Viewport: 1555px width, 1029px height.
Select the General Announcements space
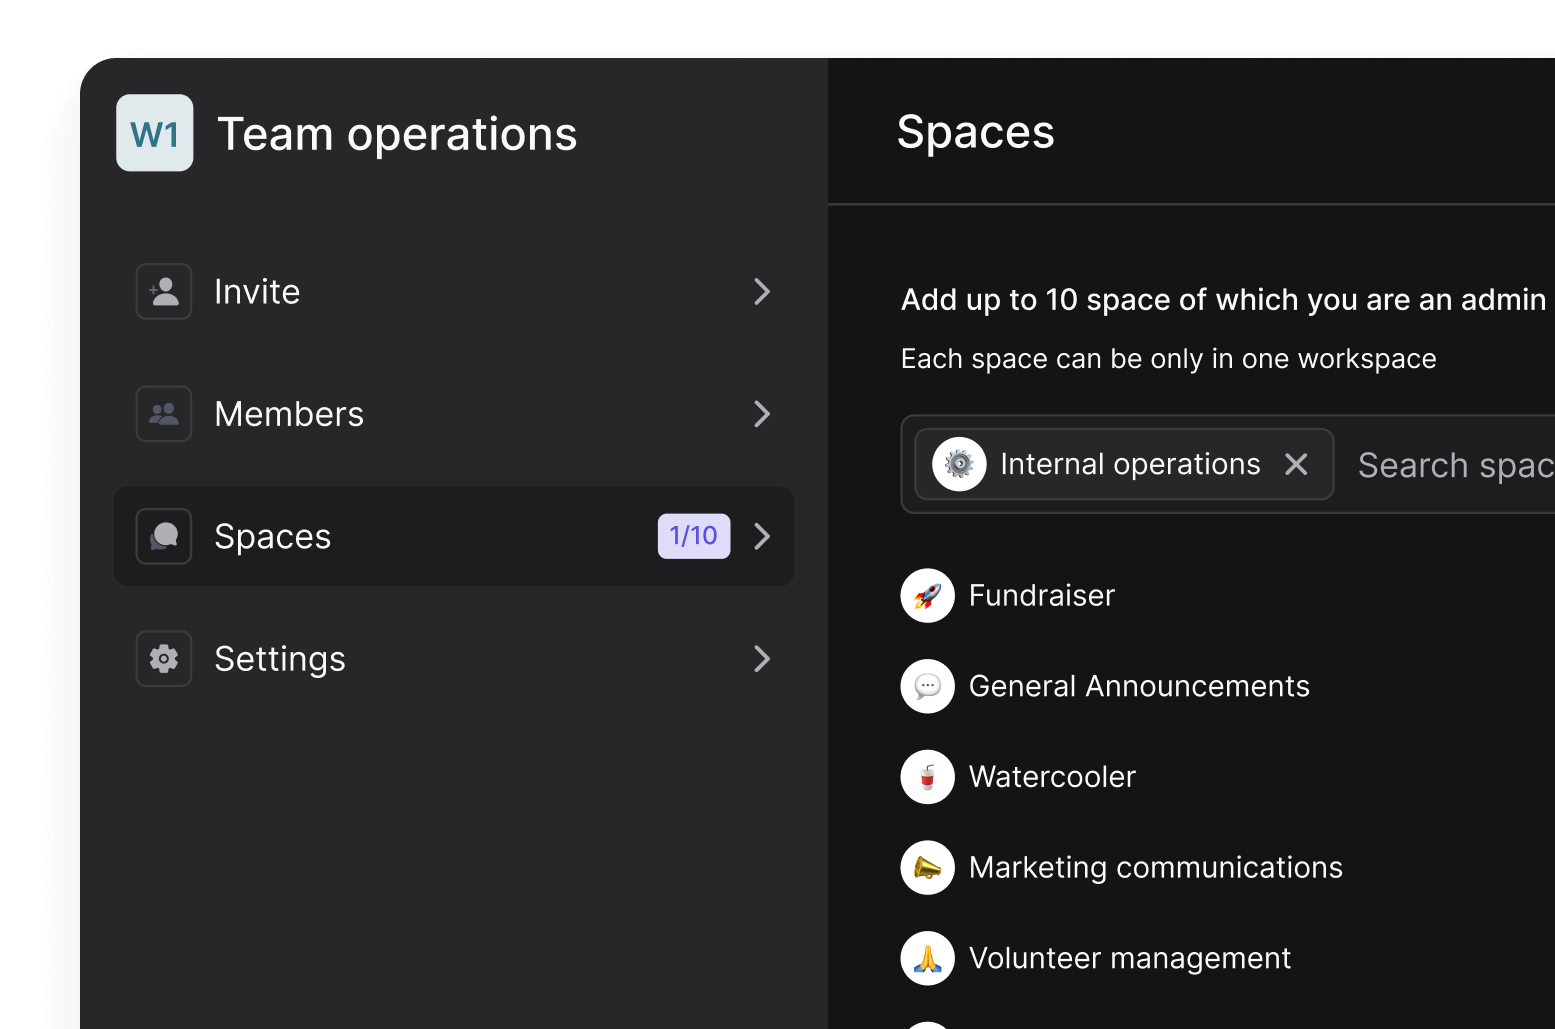[x=1139, y=686]
